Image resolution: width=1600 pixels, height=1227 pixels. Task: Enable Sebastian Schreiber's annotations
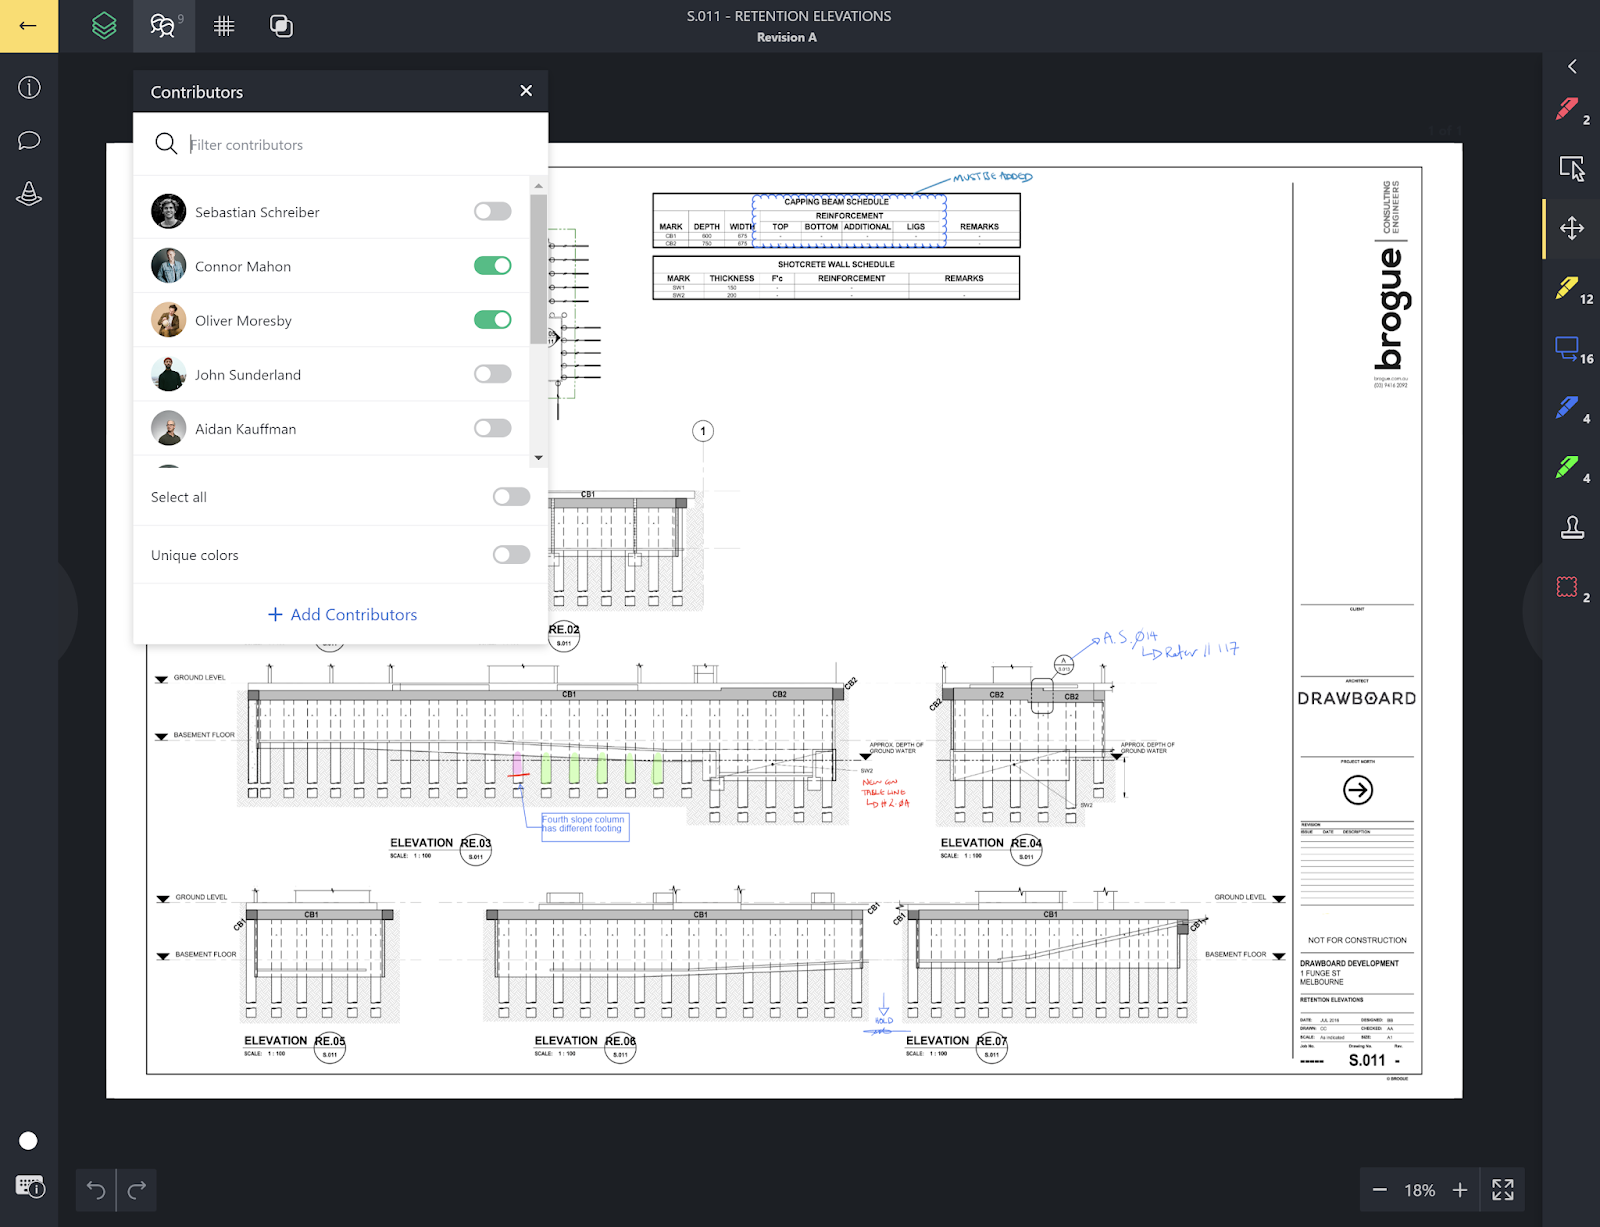coord(493,211)
